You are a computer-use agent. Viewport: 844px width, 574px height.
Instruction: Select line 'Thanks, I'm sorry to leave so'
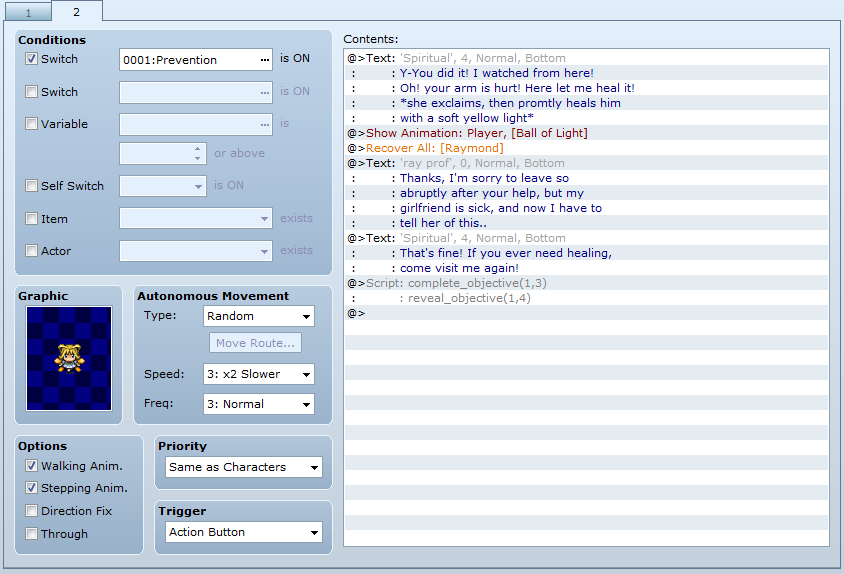click(586, 178)
